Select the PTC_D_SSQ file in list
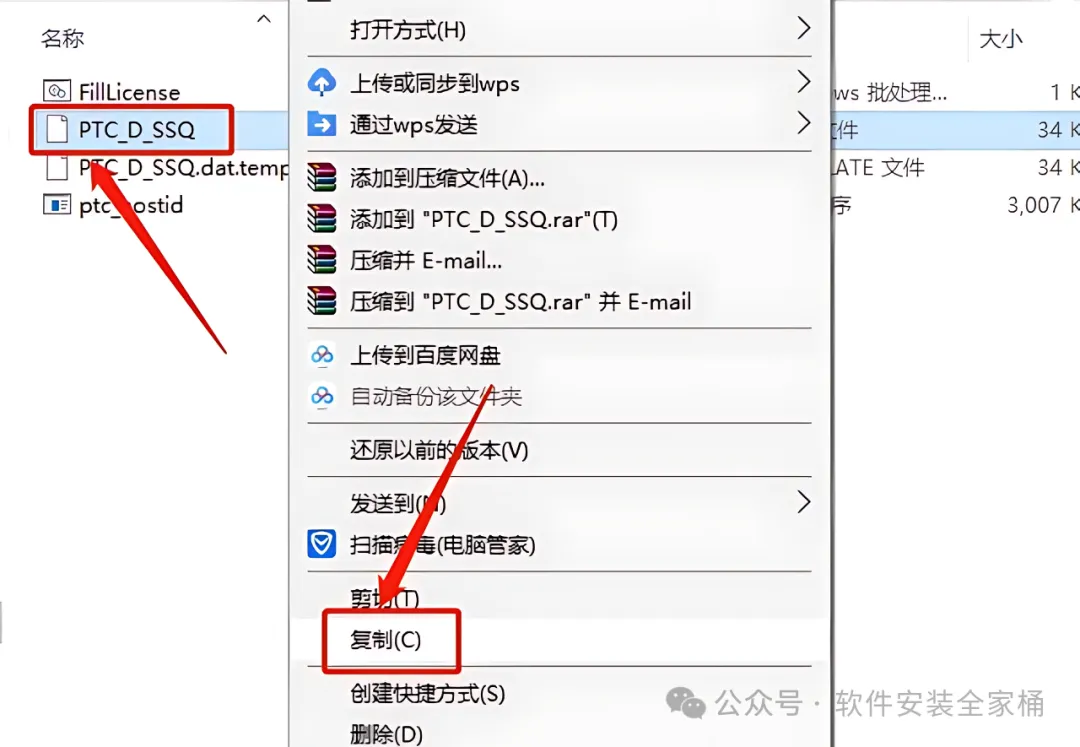The image size is (1080, 747). pyautogui.click(x=136, y=129)
